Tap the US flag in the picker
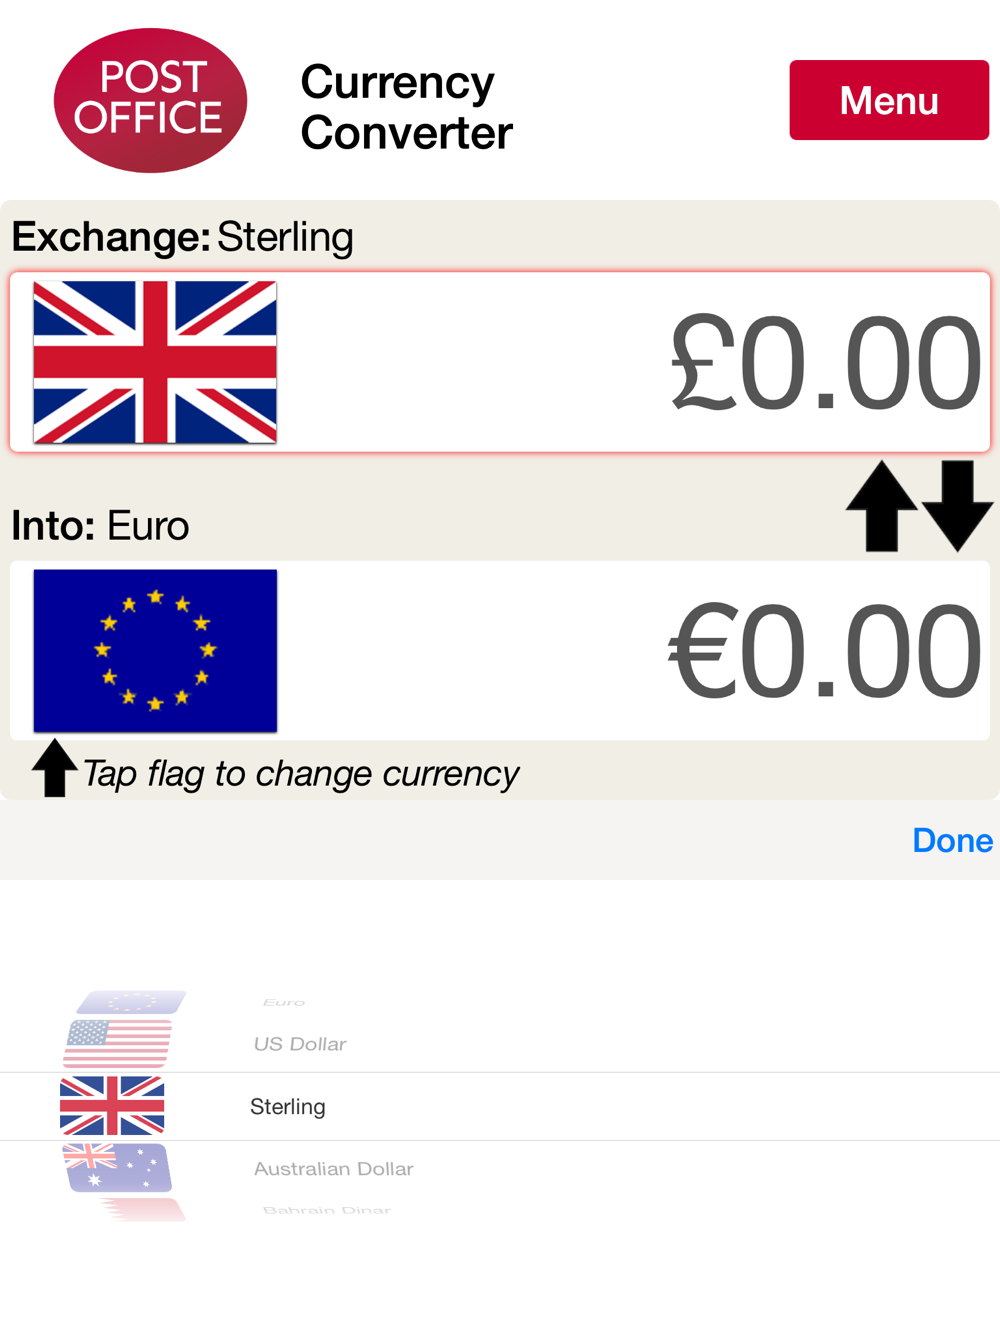This screenshot has height=1333, width=1000. (x=118, y=1043)
